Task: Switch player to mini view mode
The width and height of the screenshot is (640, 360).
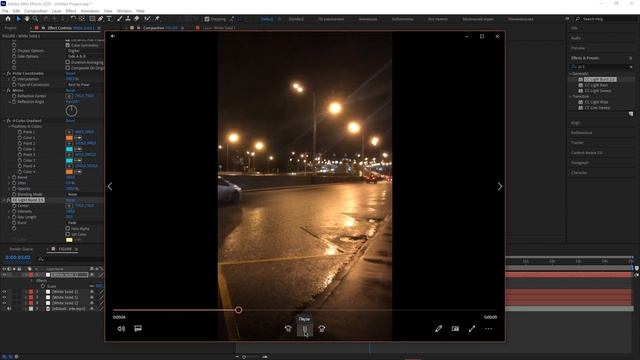Action: [455, 329]
